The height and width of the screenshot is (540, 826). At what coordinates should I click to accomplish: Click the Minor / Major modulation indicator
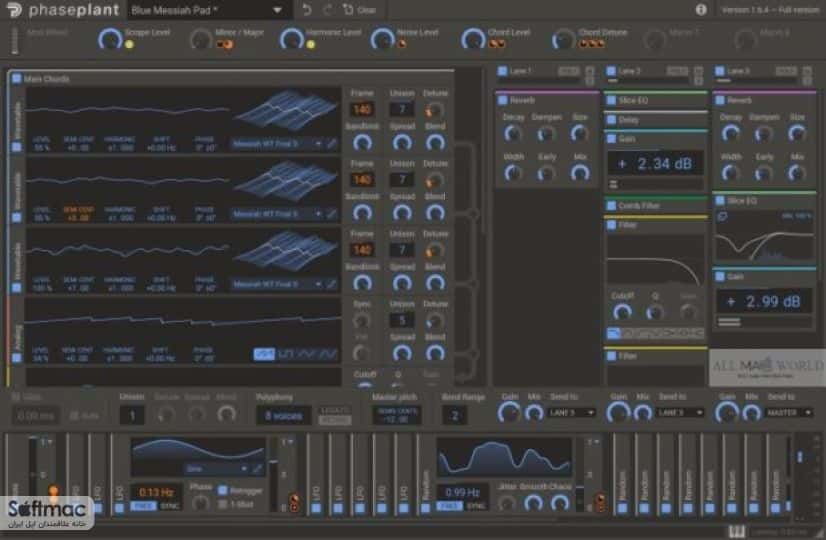224,45
